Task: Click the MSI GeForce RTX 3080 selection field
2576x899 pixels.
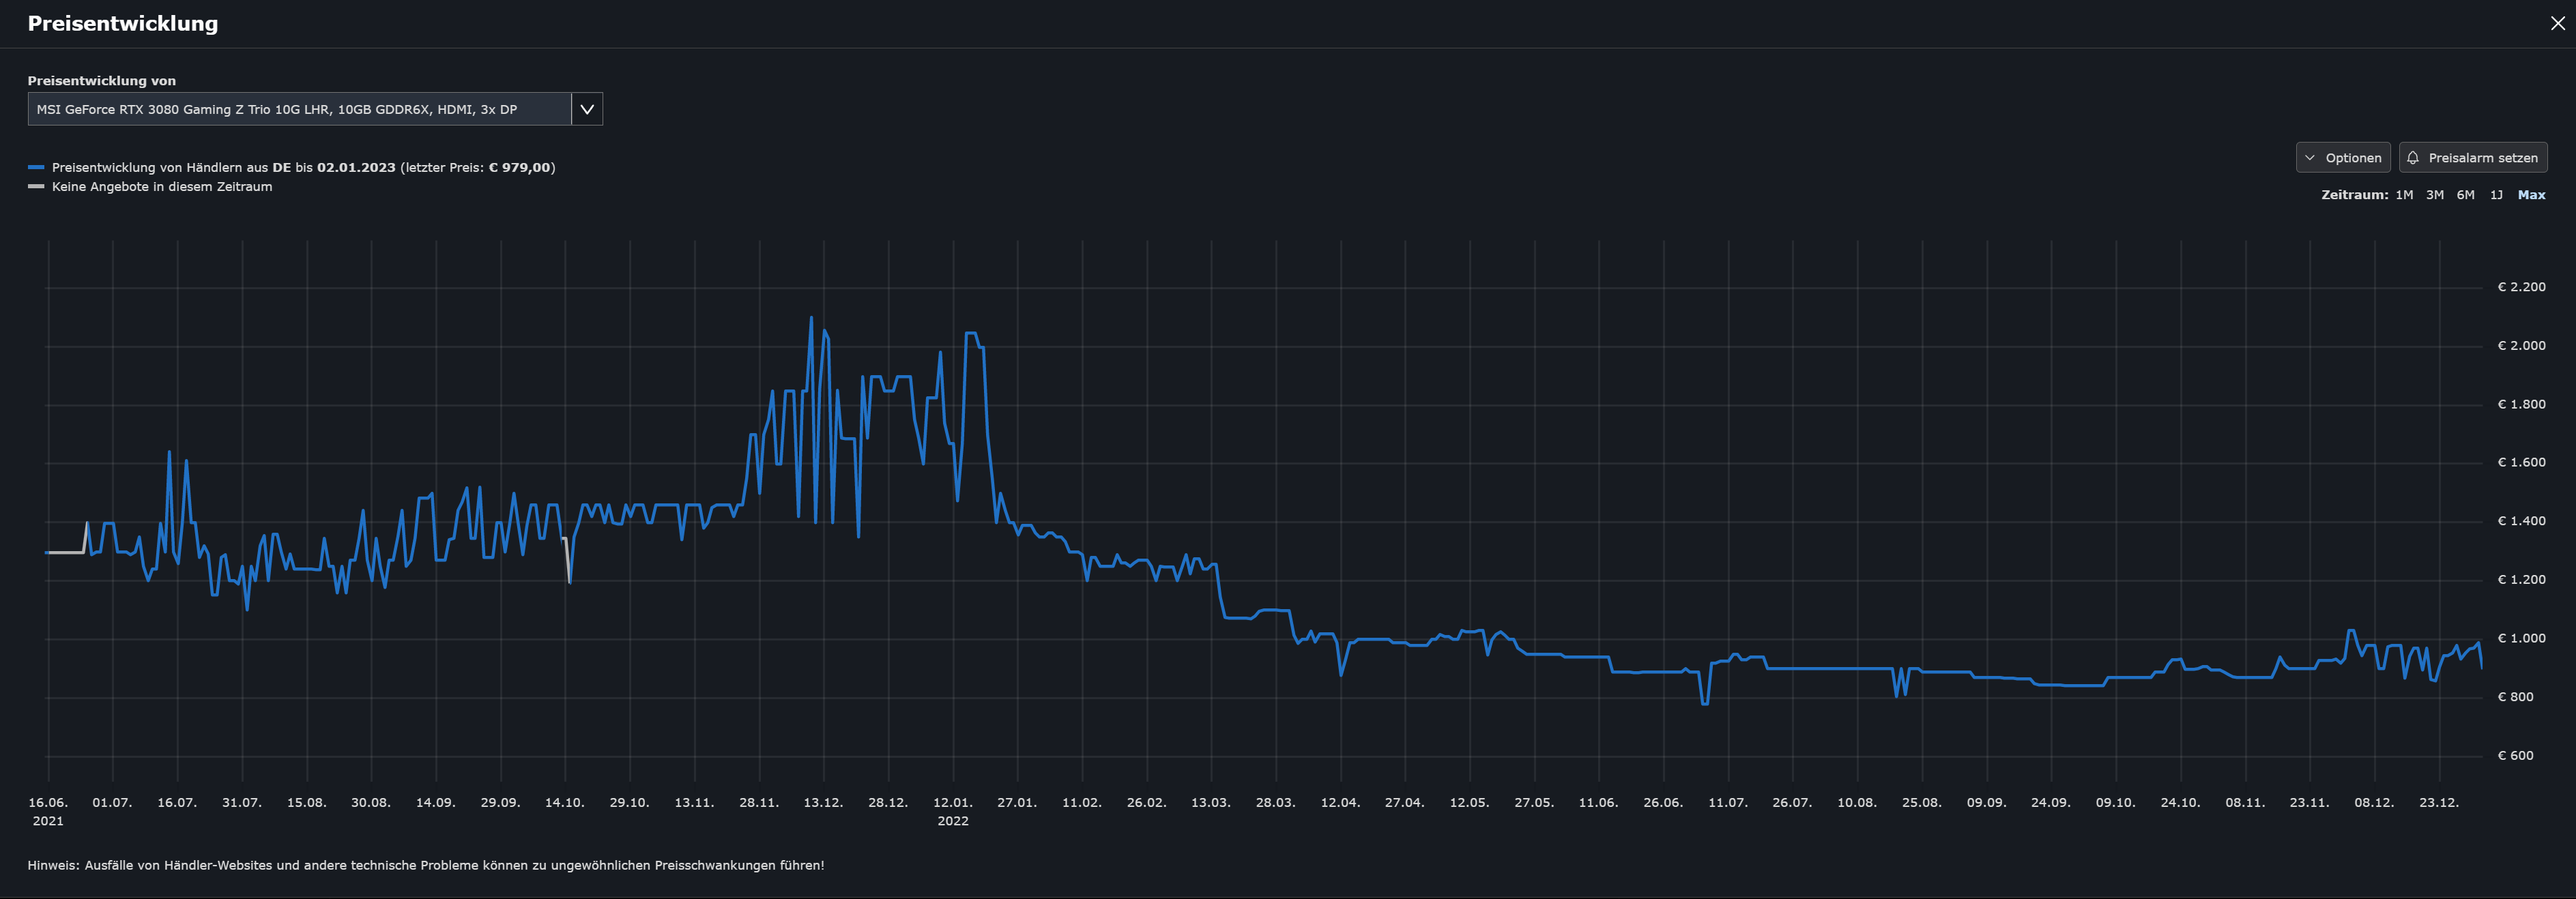Action: point(299,109)
